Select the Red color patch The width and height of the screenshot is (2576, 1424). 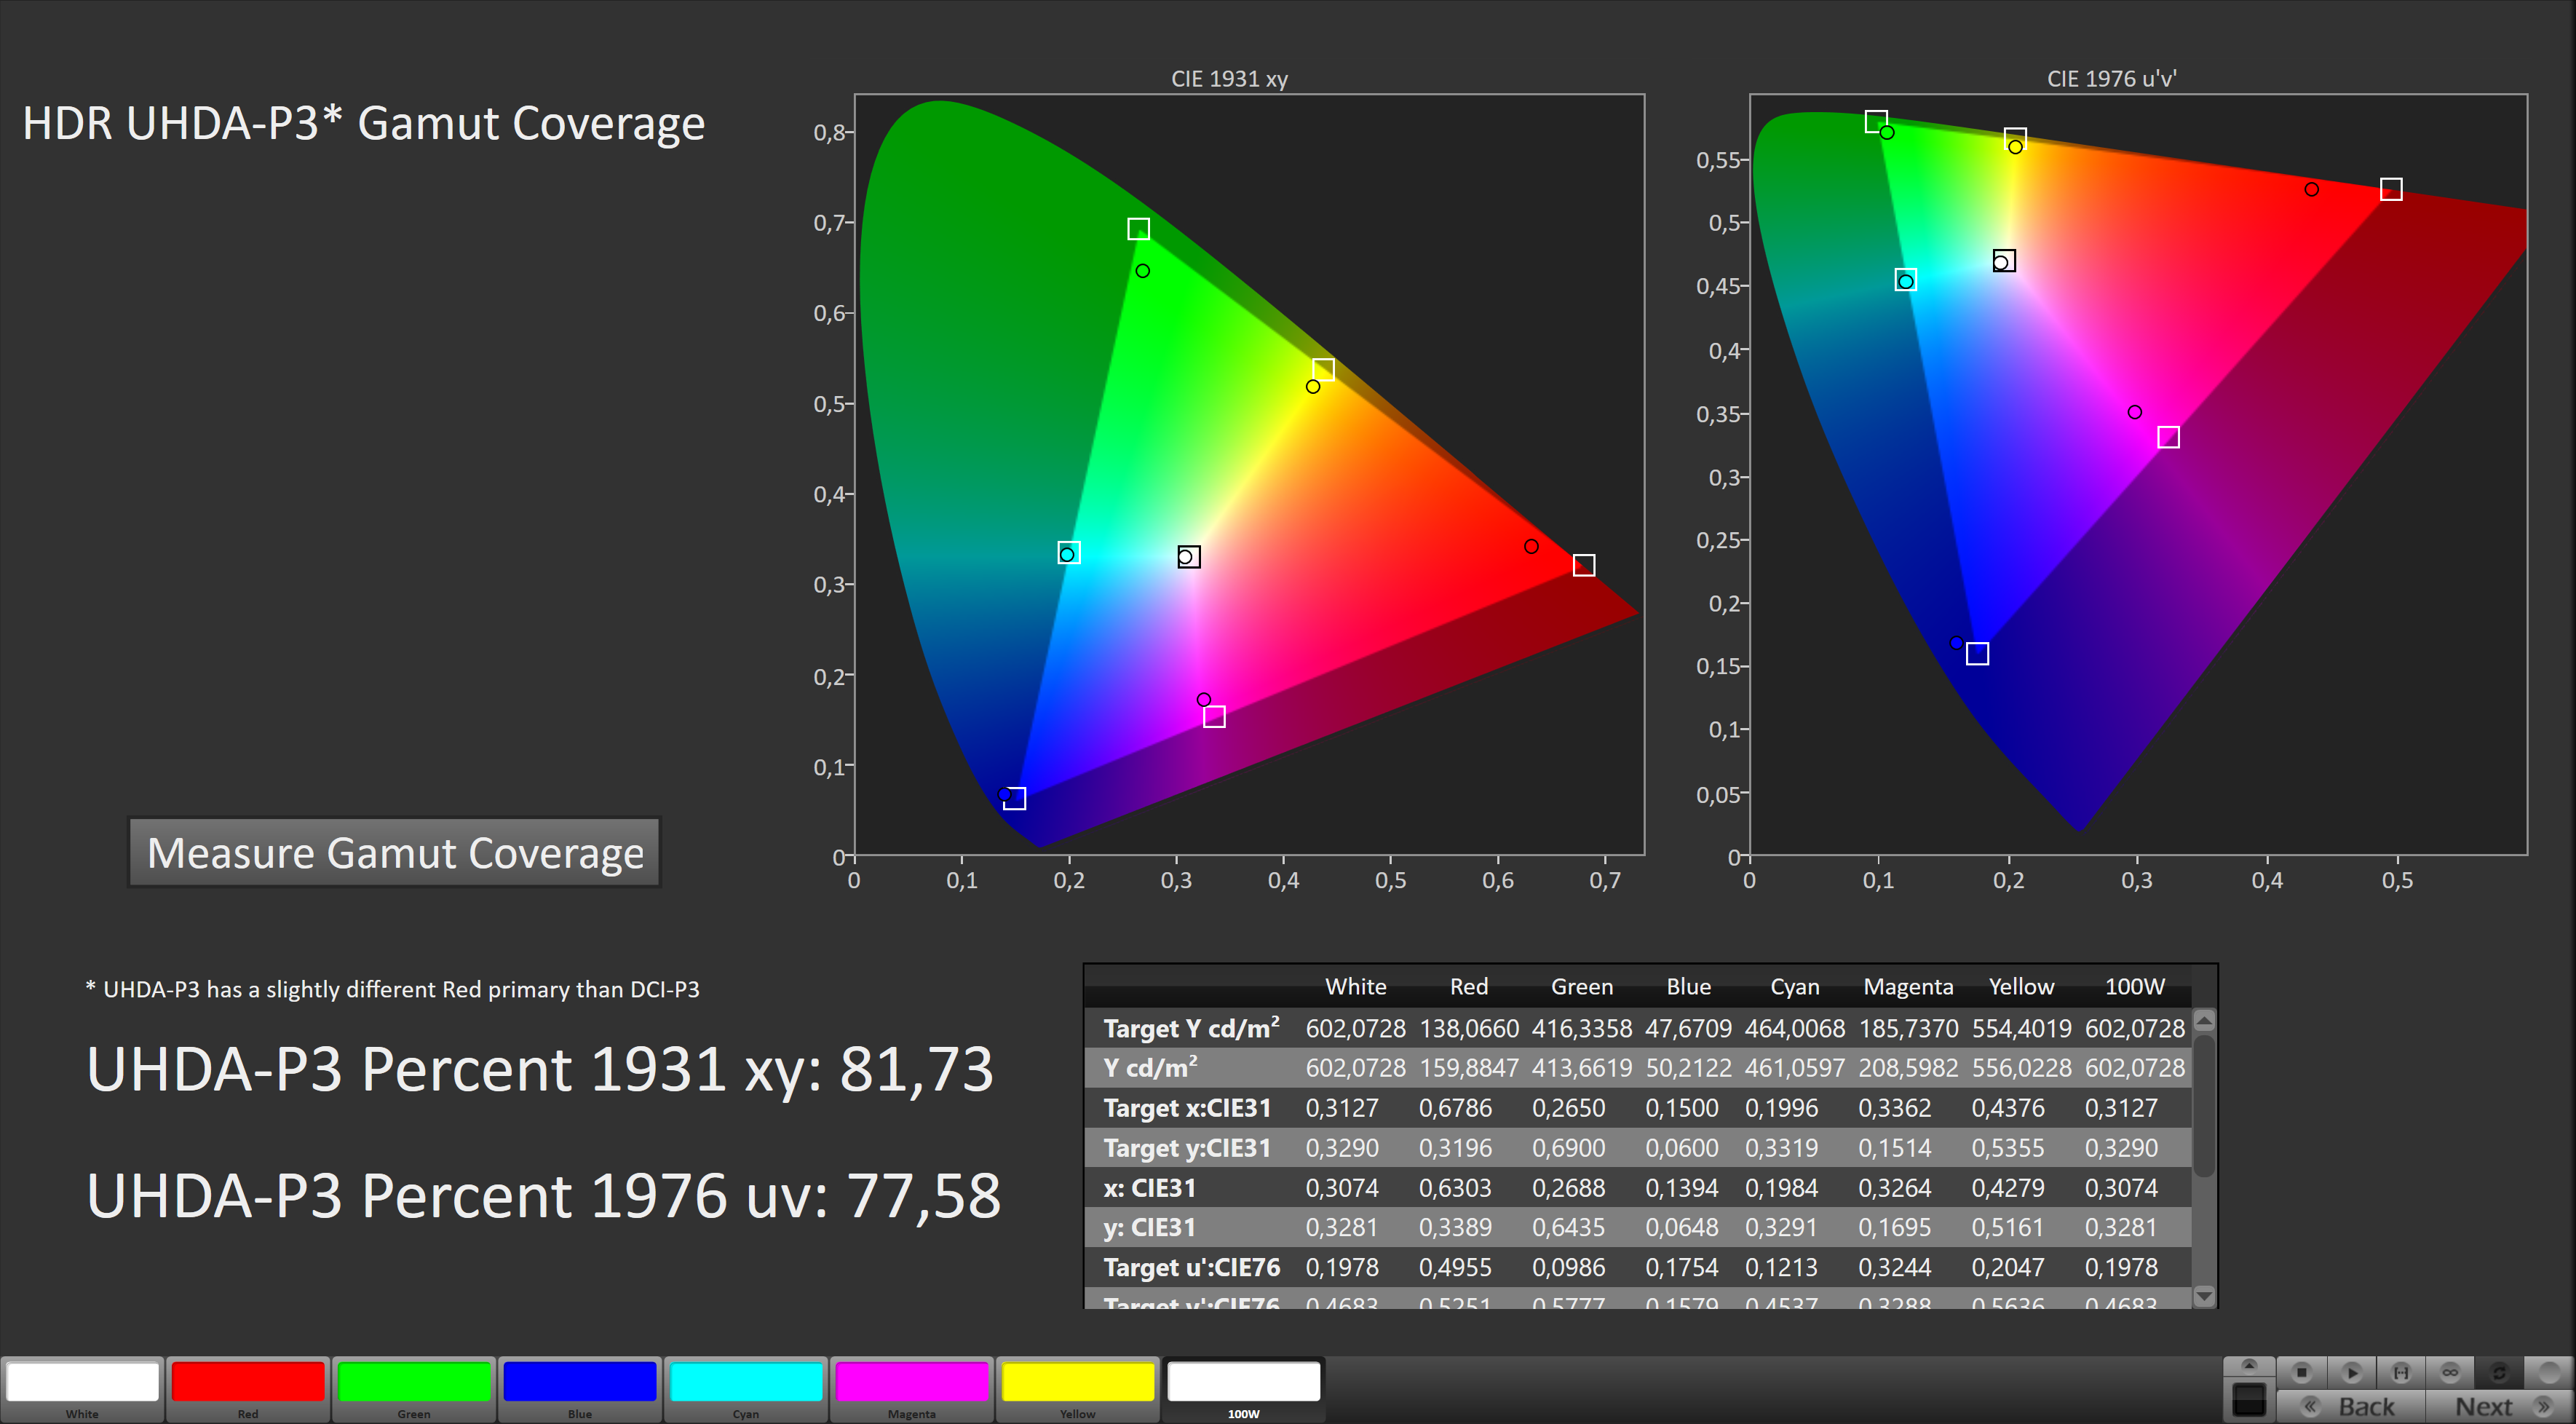(248, 1389)
